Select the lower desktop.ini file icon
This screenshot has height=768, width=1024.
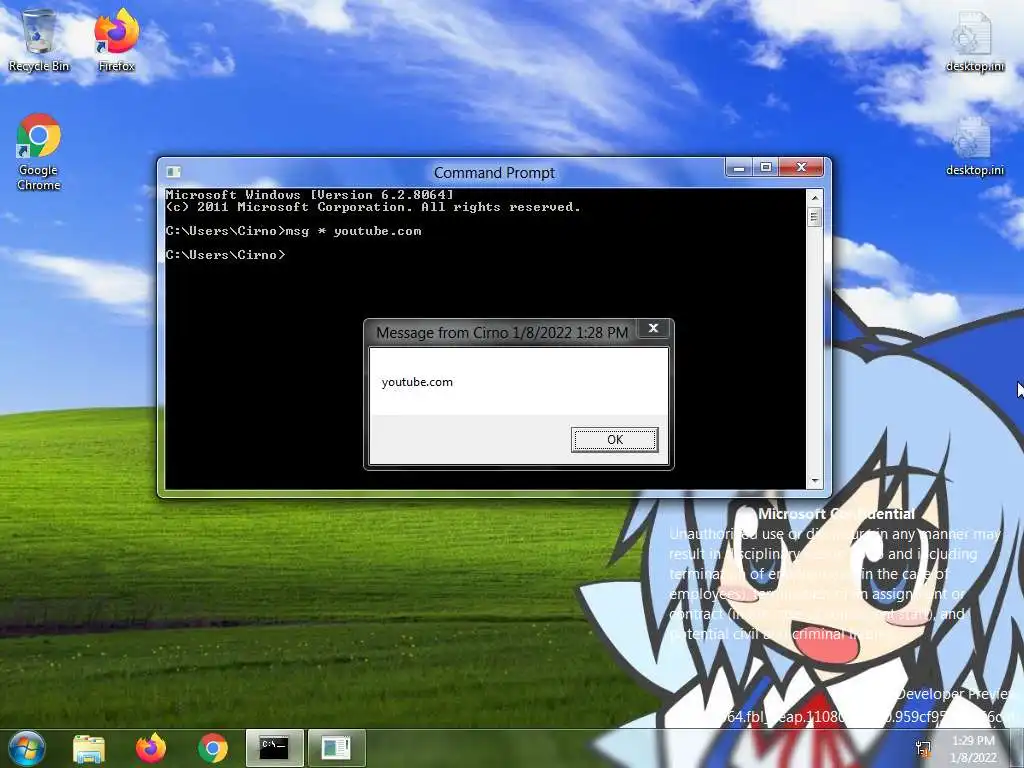(974, 145)
